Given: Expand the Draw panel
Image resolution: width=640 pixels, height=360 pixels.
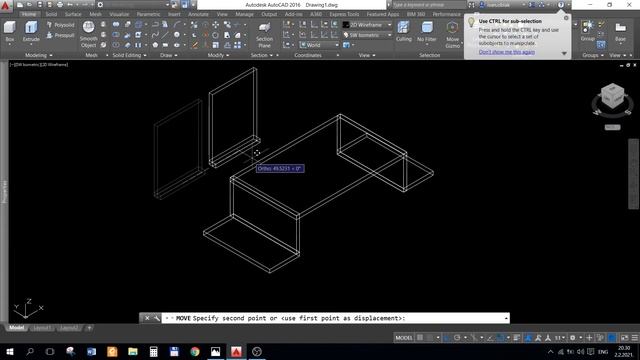Looking at the screenshot, I should [x=169, y=55].
